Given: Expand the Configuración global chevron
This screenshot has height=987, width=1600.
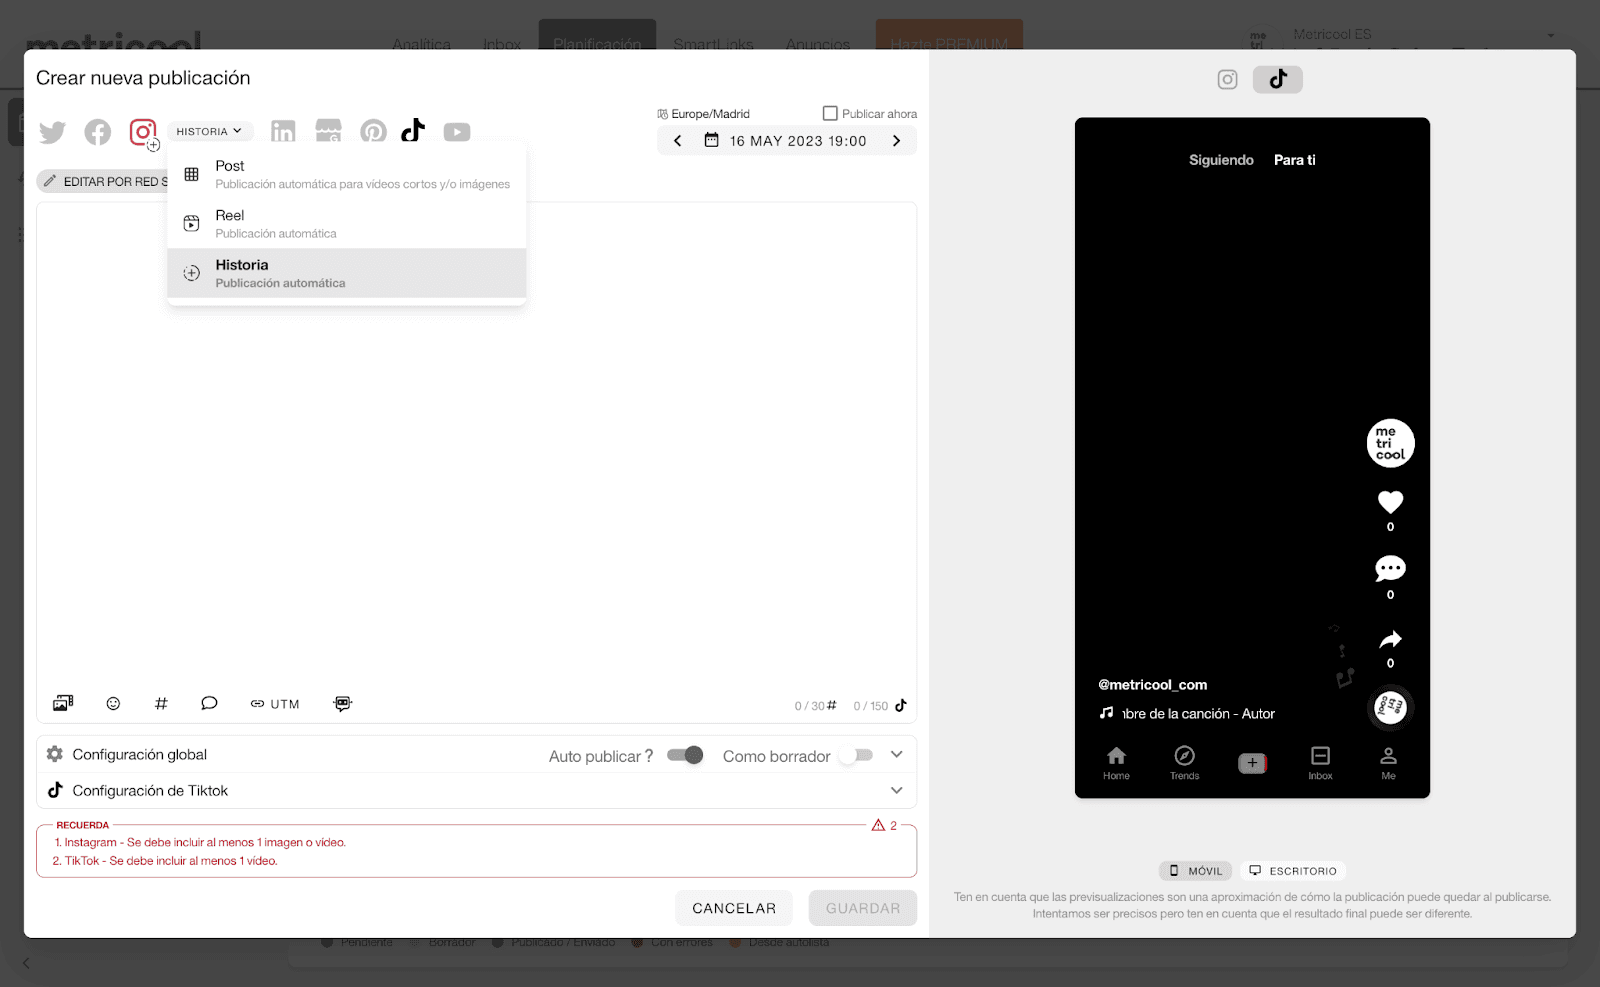Looking at the screenshot, I should pos(896,755).
